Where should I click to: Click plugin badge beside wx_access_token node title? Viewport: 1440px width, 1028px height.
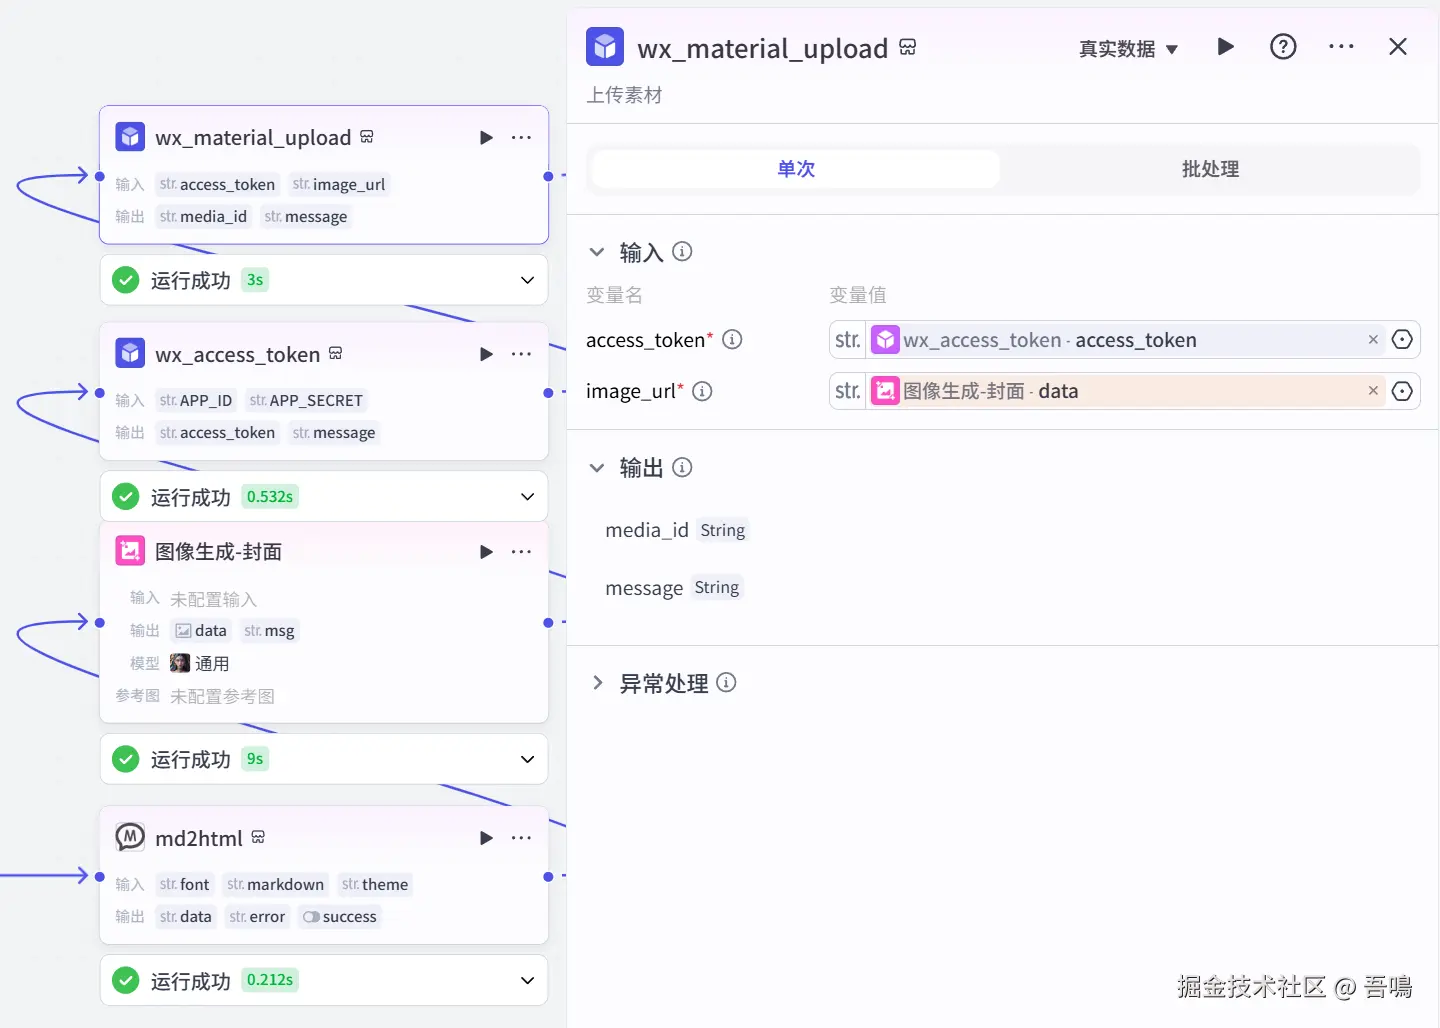click(x=336, y=353)
